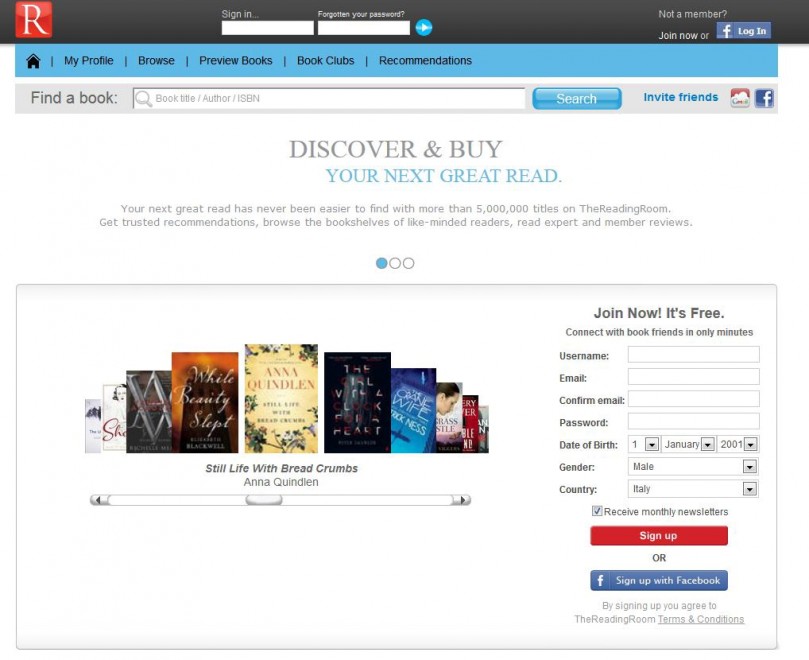Click the Anna Quindlen author name
The image size is (809, 660).
coord(281,482)
